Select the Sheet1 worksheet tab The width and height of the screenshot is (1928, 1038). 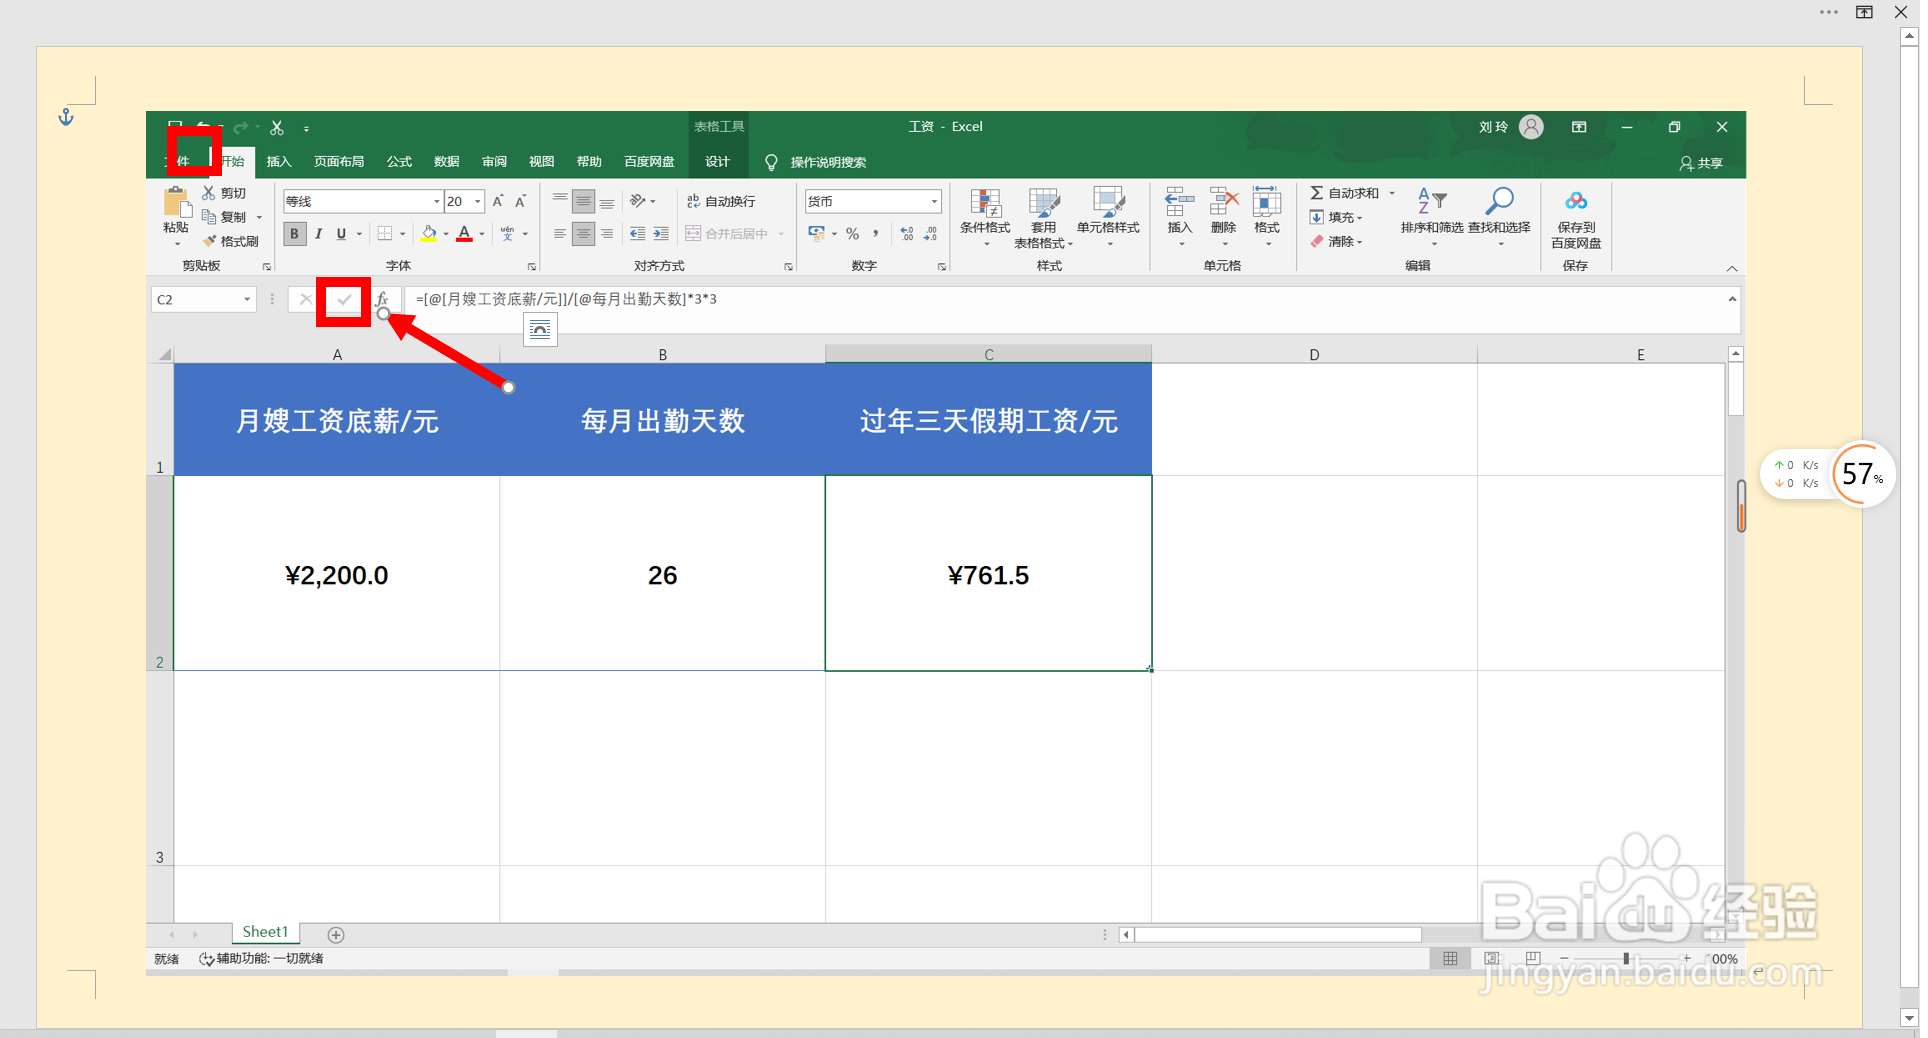tap(265, 932)
